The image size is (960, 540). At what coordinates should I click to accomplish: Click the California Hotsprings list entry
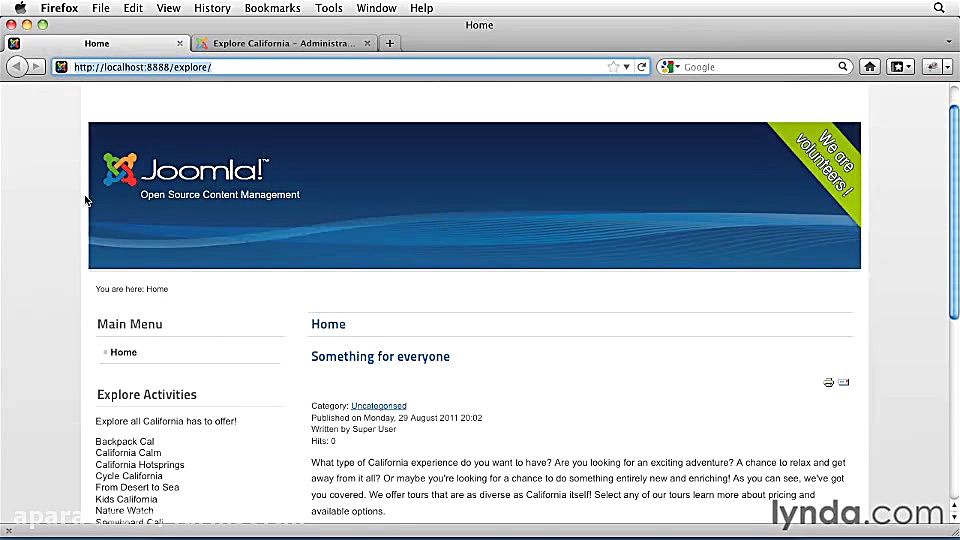140,465
